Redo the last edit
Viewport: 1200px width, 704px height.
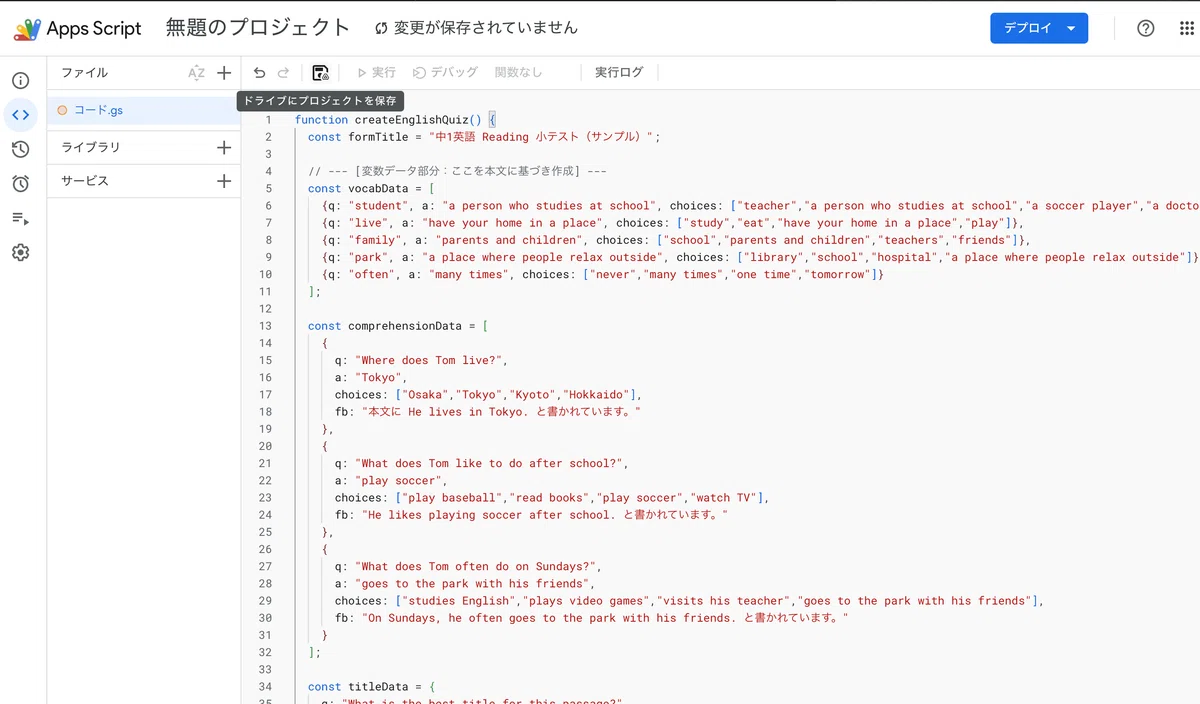click(x=284, y=73)
